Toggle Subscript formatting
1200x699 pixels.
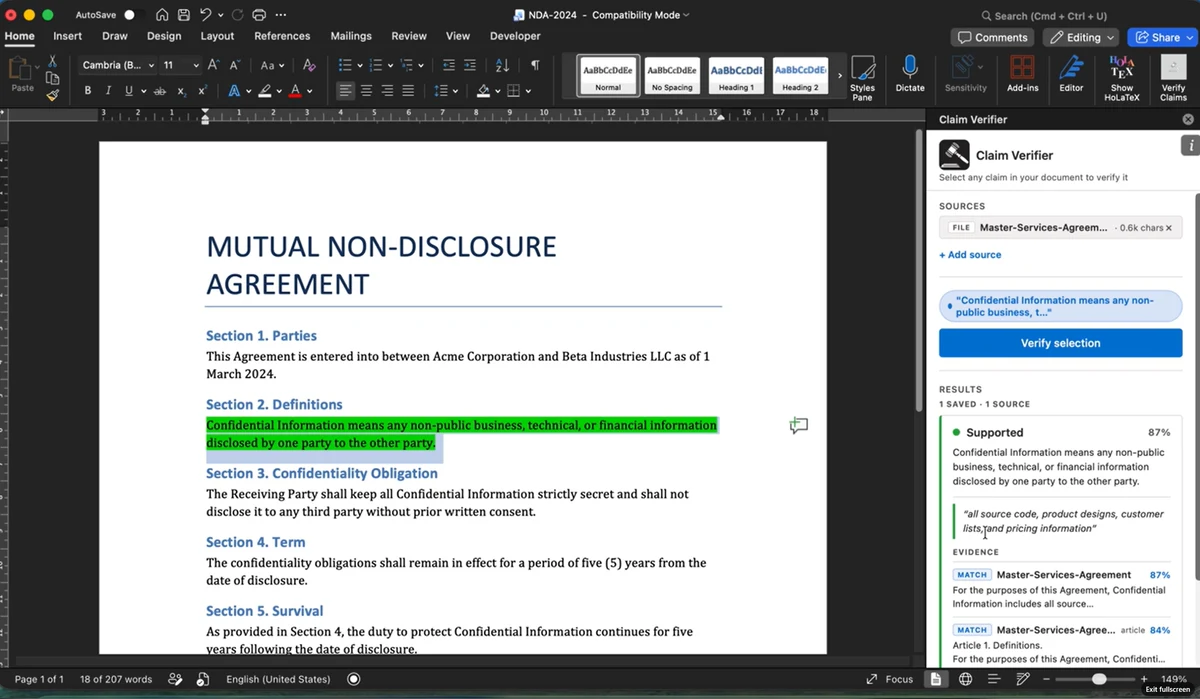tap(181, 91)
